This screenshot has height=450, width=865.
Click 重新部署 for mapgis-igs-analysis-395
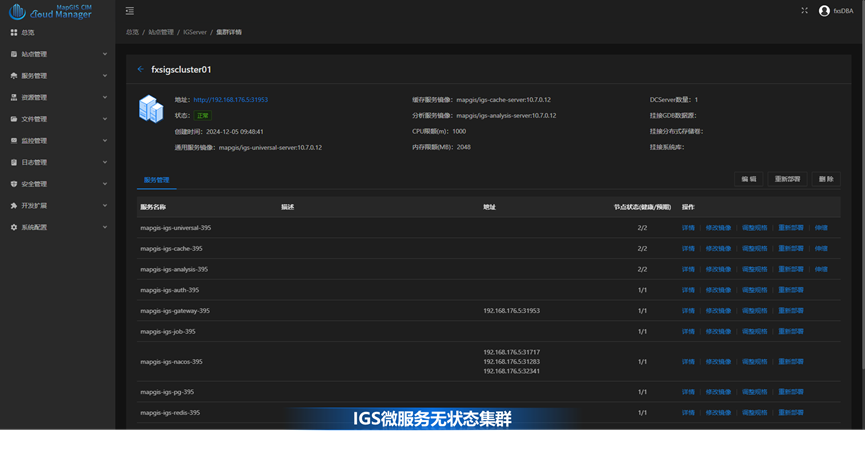pyautogui.click(x=791, y=269)
